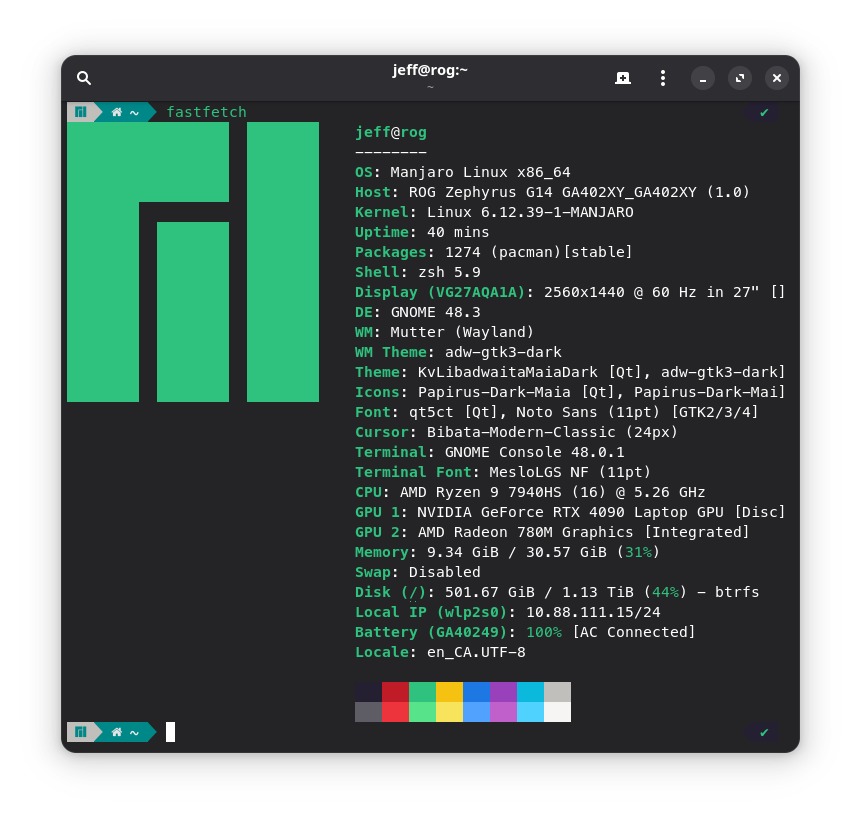Click the green checkmark on the bottom prompt line

[x=764, y=732]
